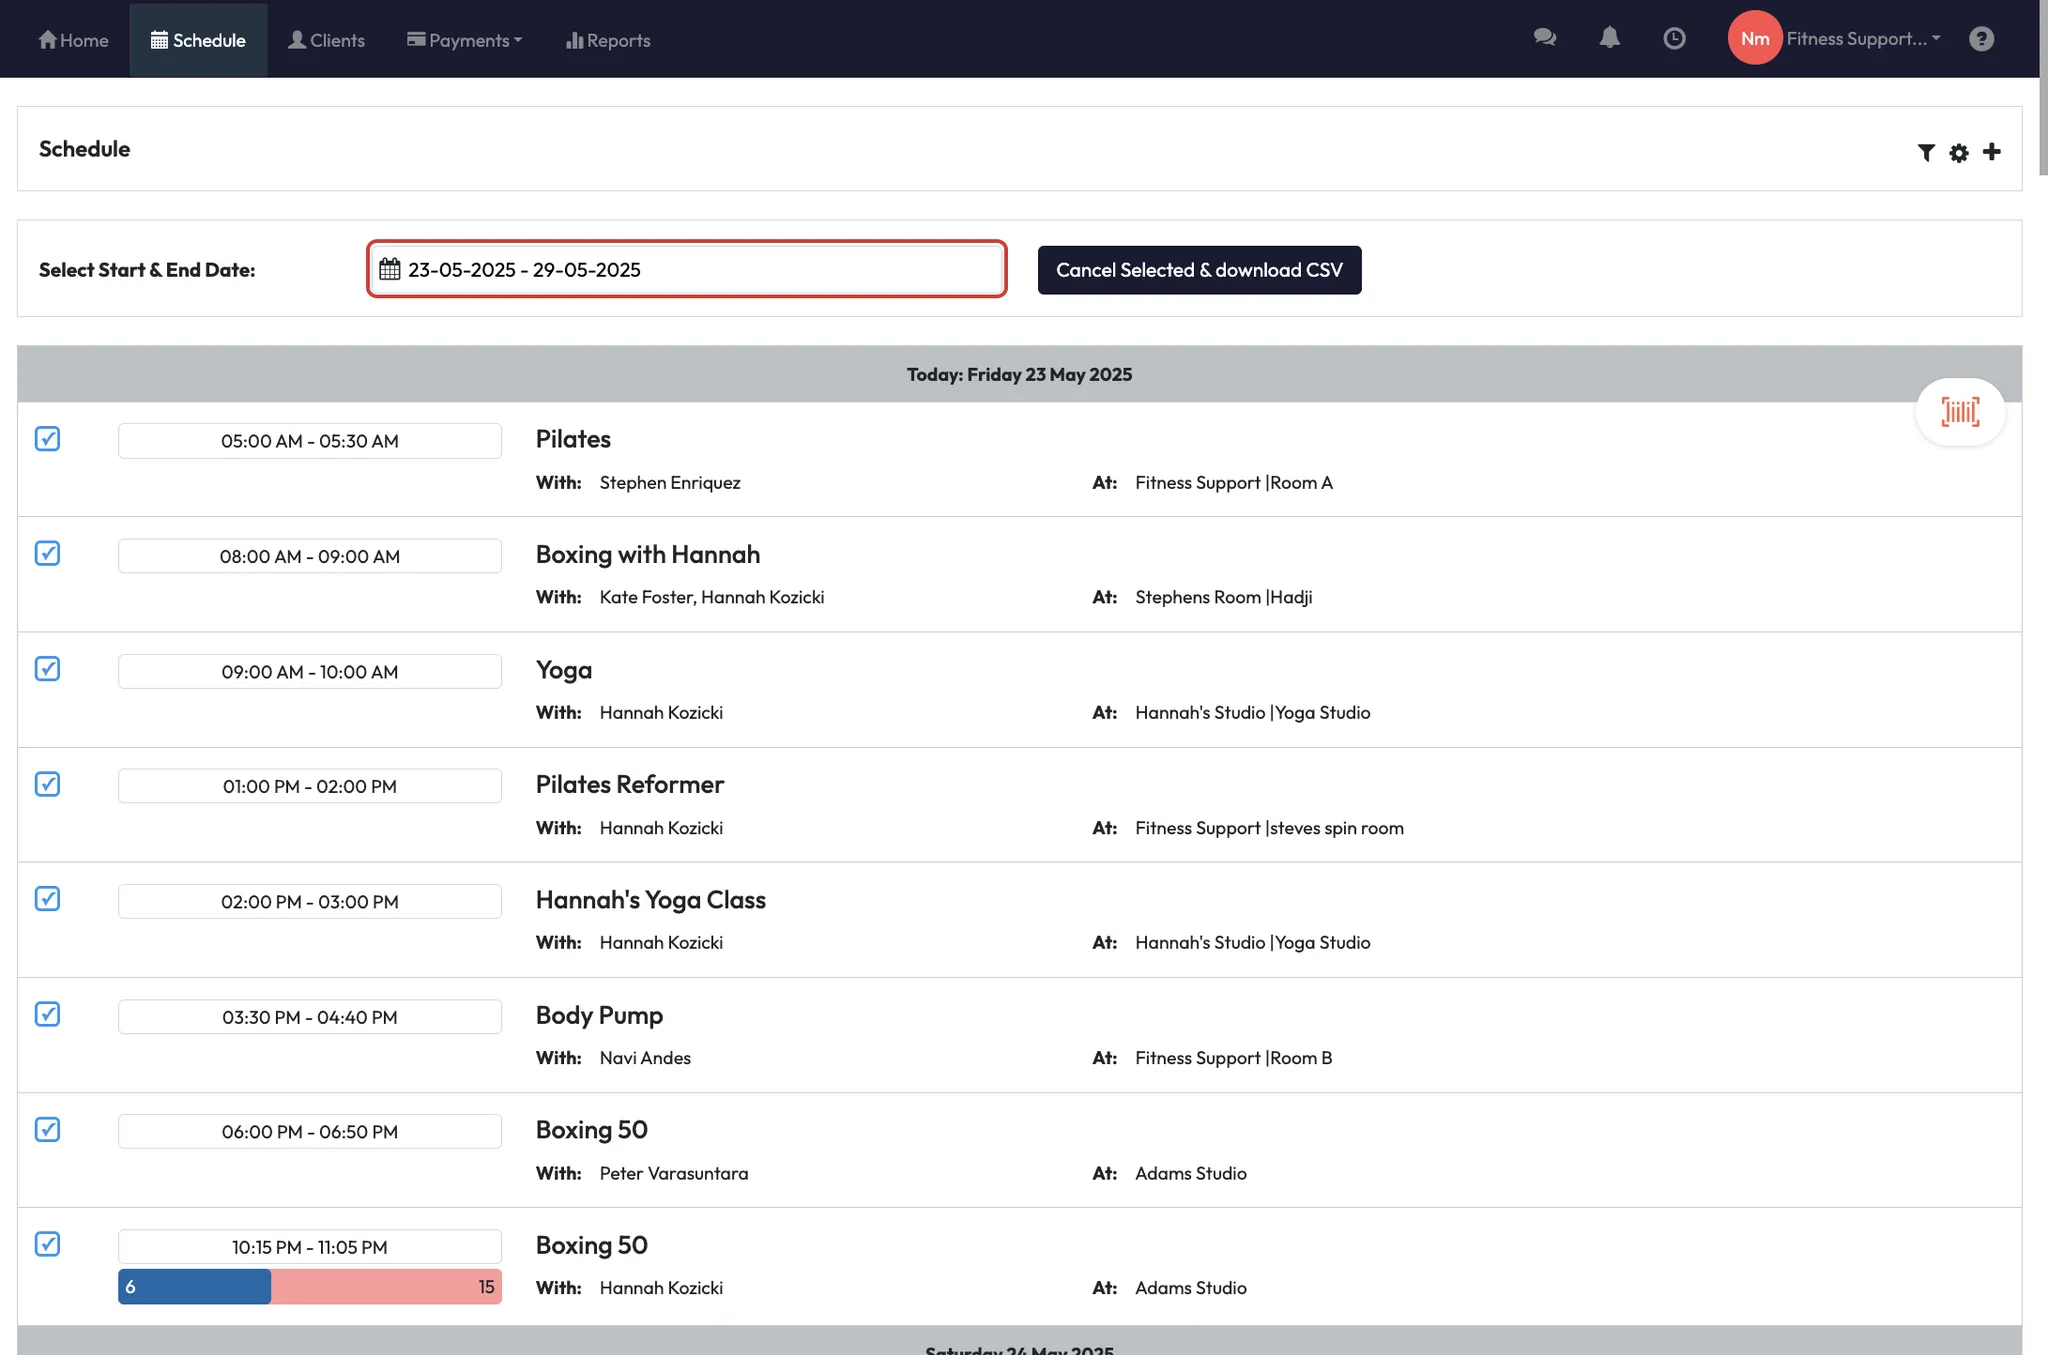Uncheck the Boxing with Hannah checkbox
The height and width of the screenshot is (1355, 2048).
click(x=47, y=553)
